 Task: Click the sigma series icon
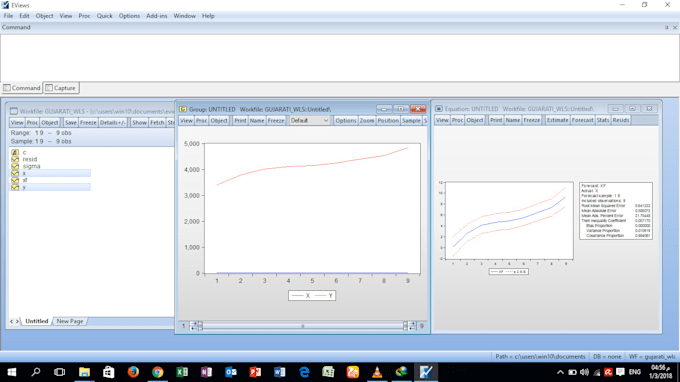click(15, 166)
